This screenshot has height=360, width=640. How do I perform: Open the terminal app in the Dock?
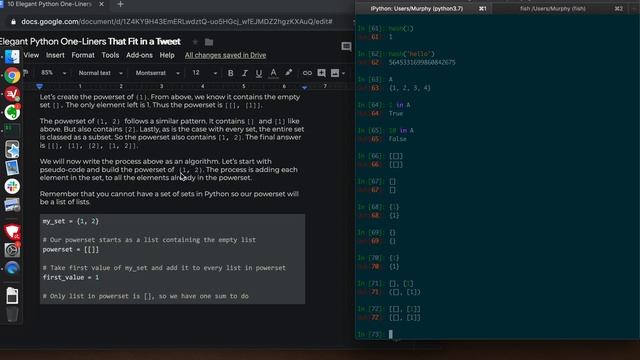click(x=12, y=131)
